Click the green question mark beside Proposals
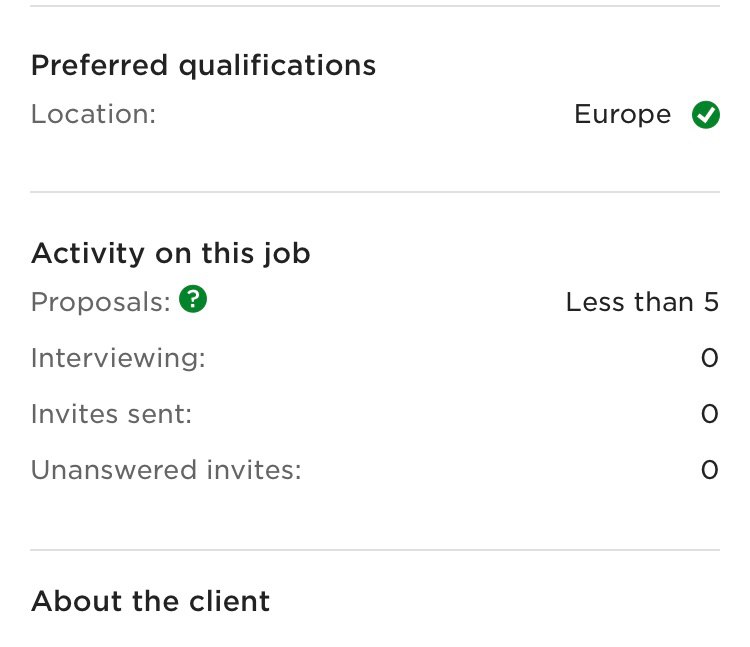The height and width of the screenshot is (647, 750). [x=193, y=299]
